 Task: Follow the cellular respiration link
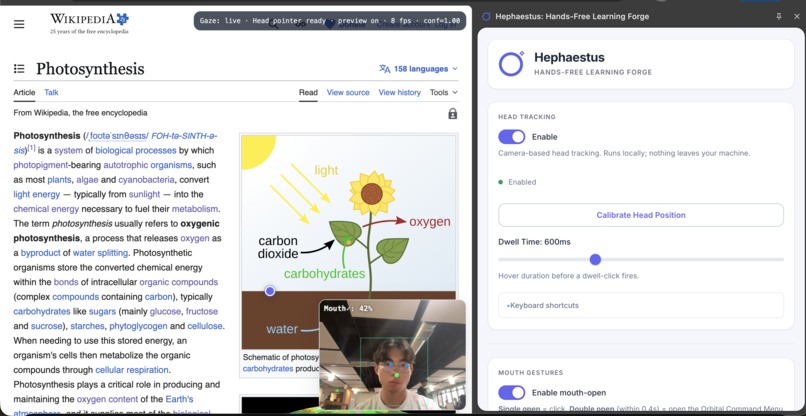pos(132,370)
